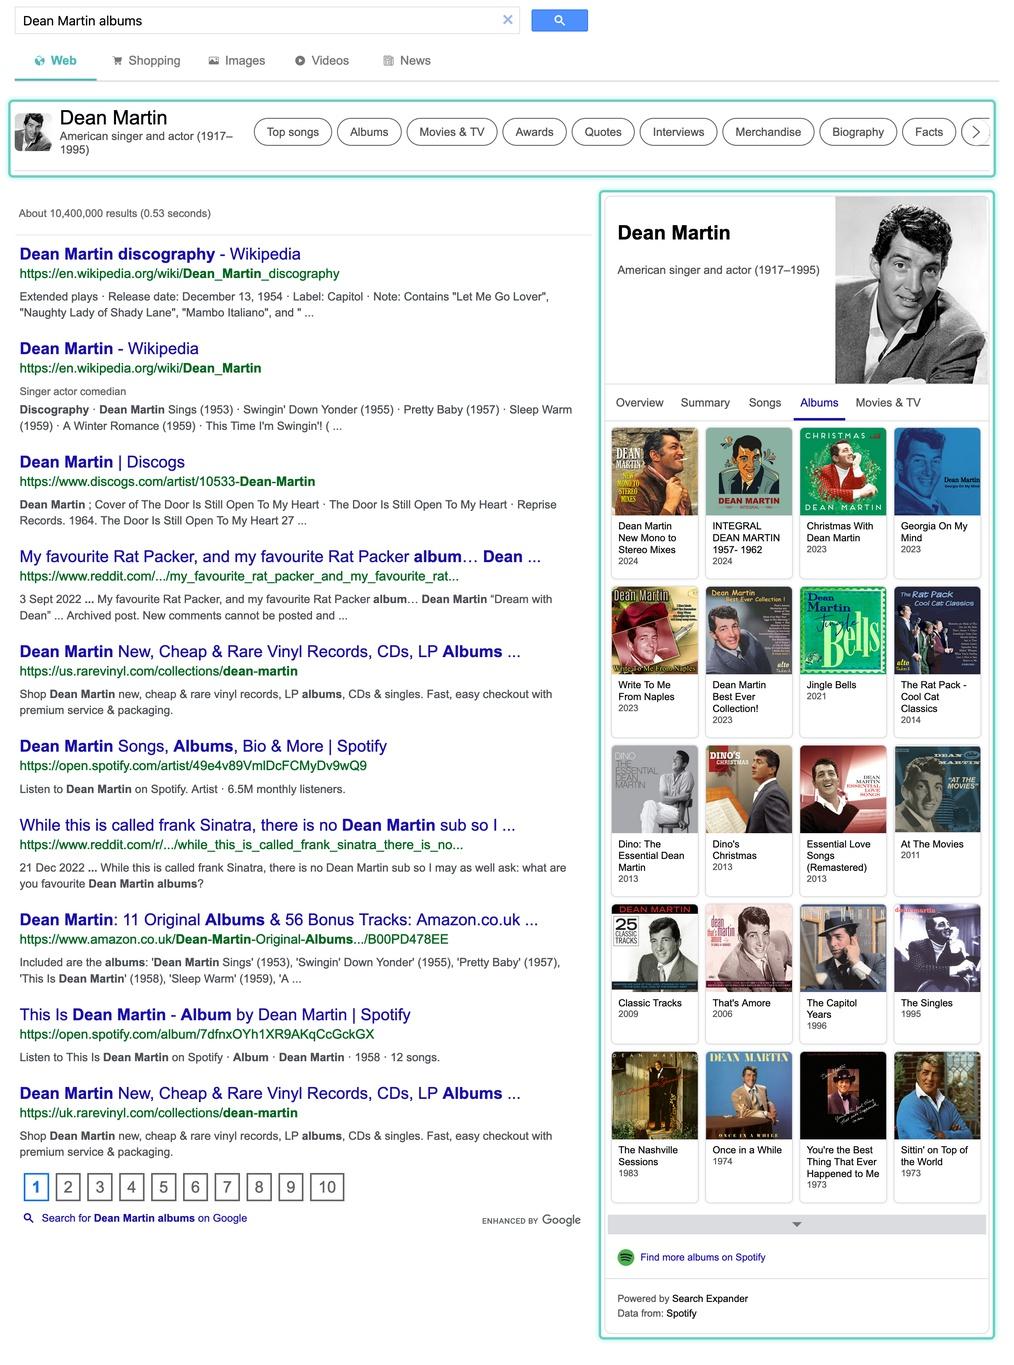The height and width of the screenshot is (1365, 1014).
Task: Open the Georgia On My Mind album
Action: (937, 502)
